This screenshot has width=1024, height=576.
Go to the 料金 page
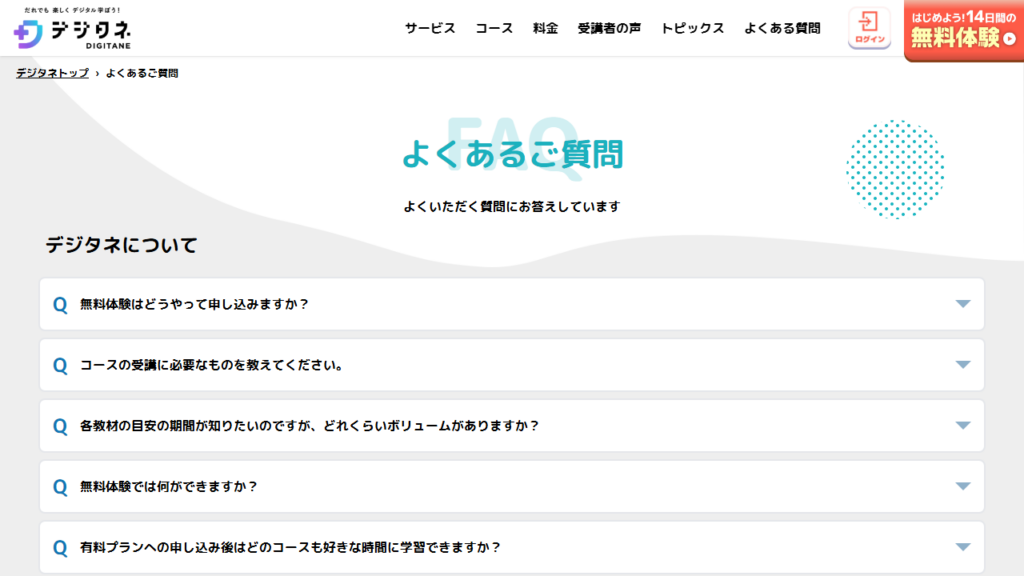(x=545, y=29)
